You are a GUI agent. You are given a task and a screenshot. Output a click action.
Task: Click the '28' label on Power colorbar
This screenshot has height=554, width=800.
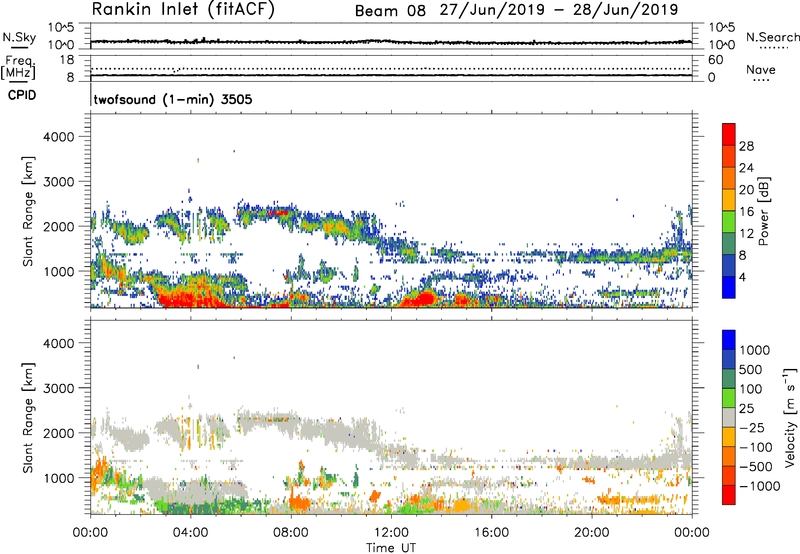click(746, 146)
